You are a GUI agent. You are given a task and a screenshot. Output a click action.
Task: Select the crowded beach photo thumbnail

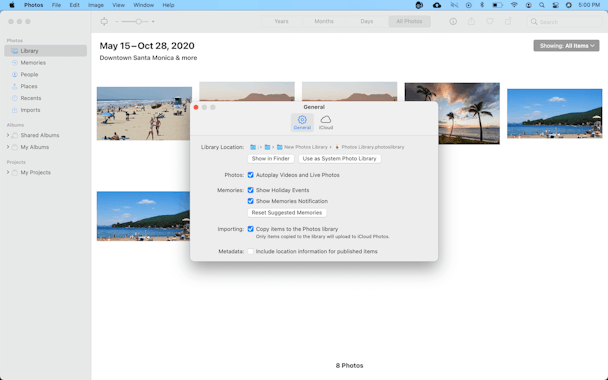[144, 114]
